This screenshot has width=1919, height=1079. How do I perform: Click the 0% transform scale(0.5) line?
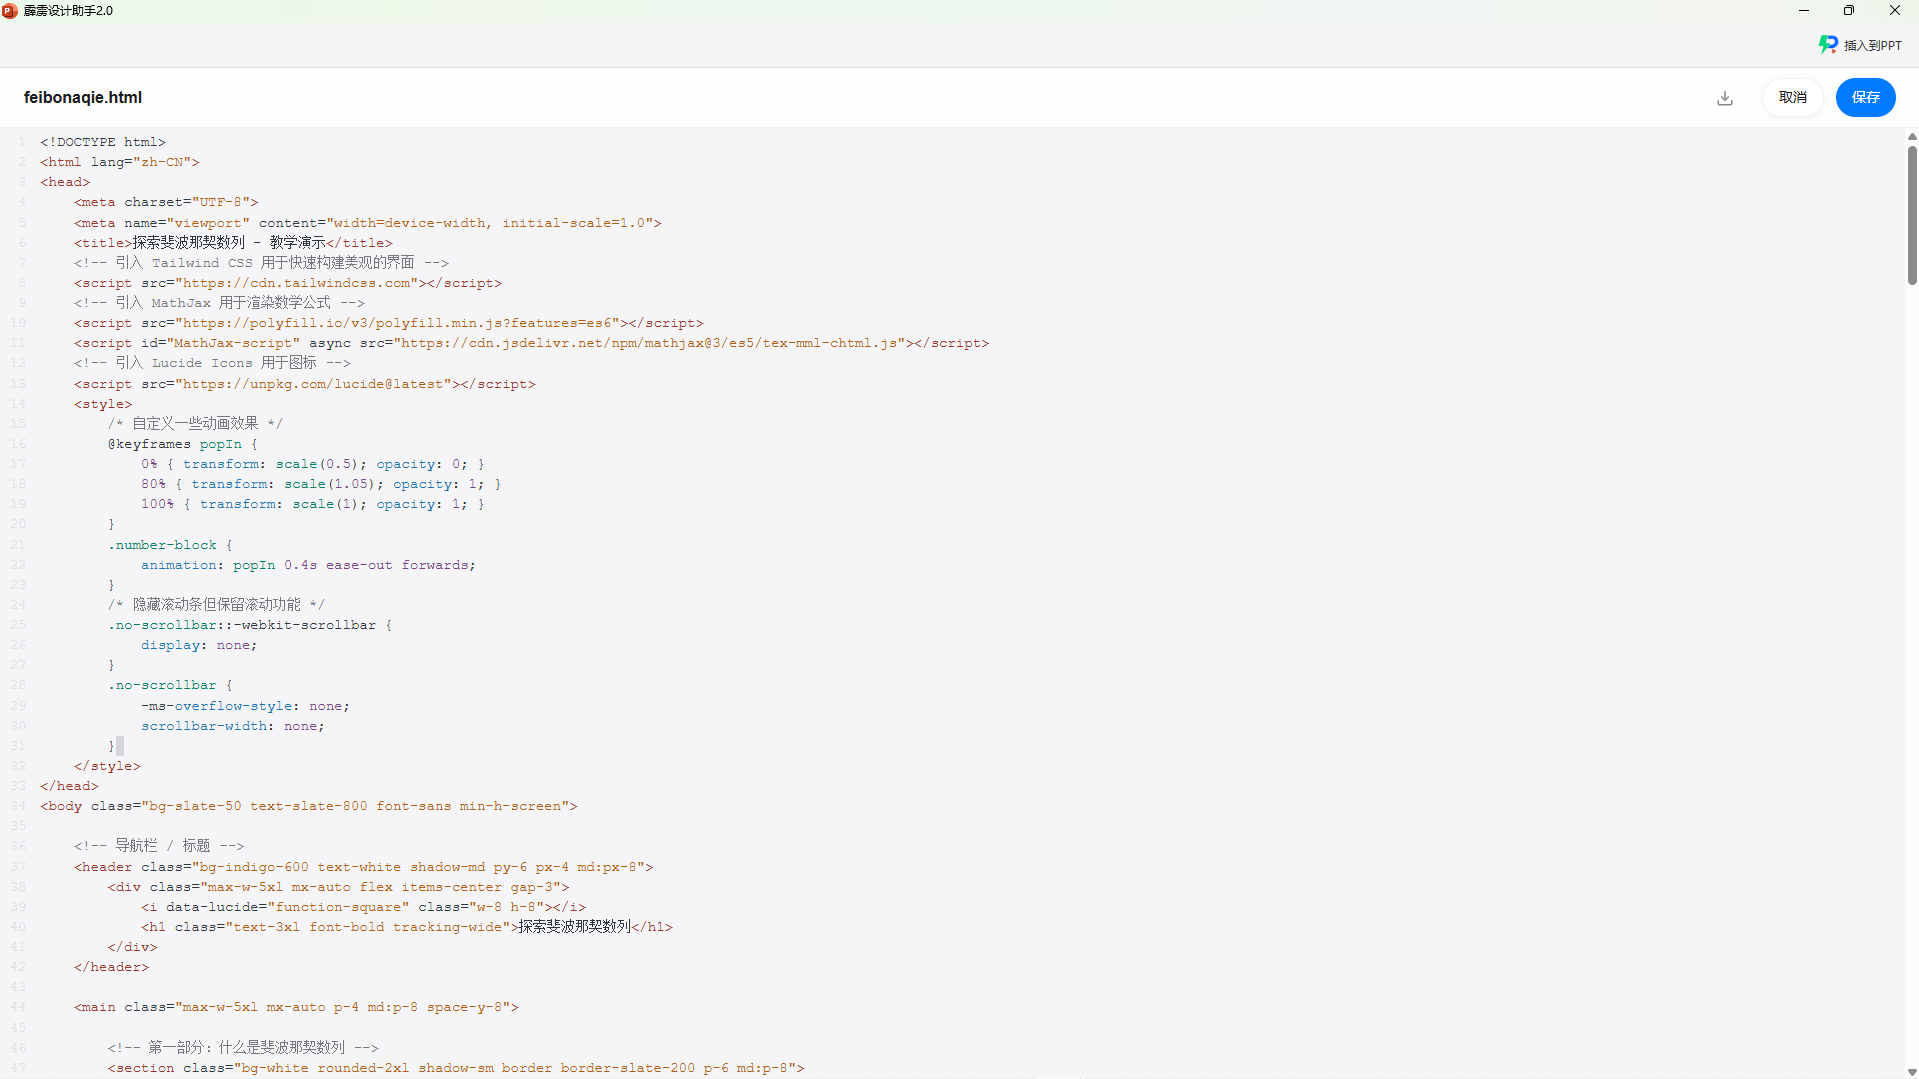313,464
